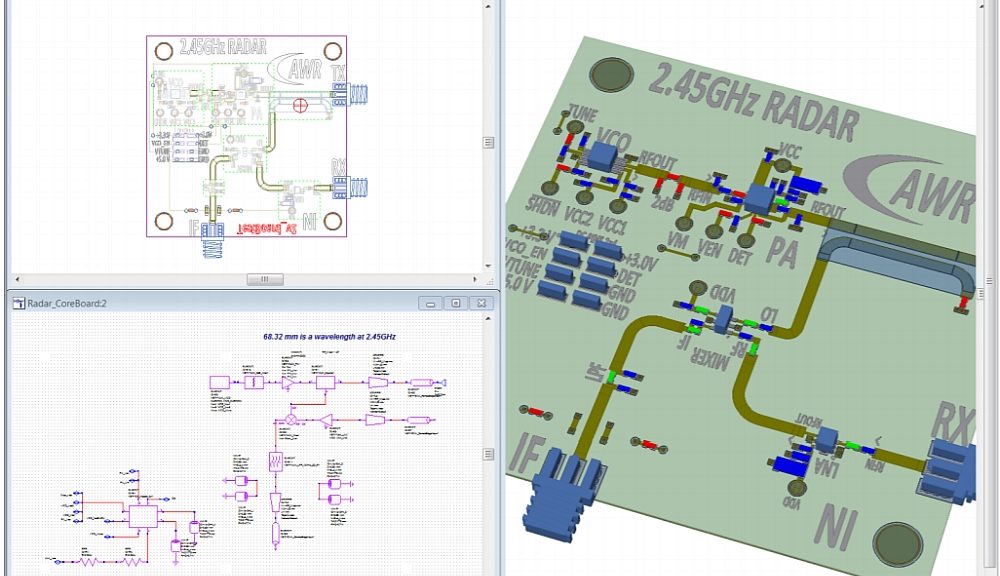Click the 2D layout vertical scrollbar thumb

[489, 142]
